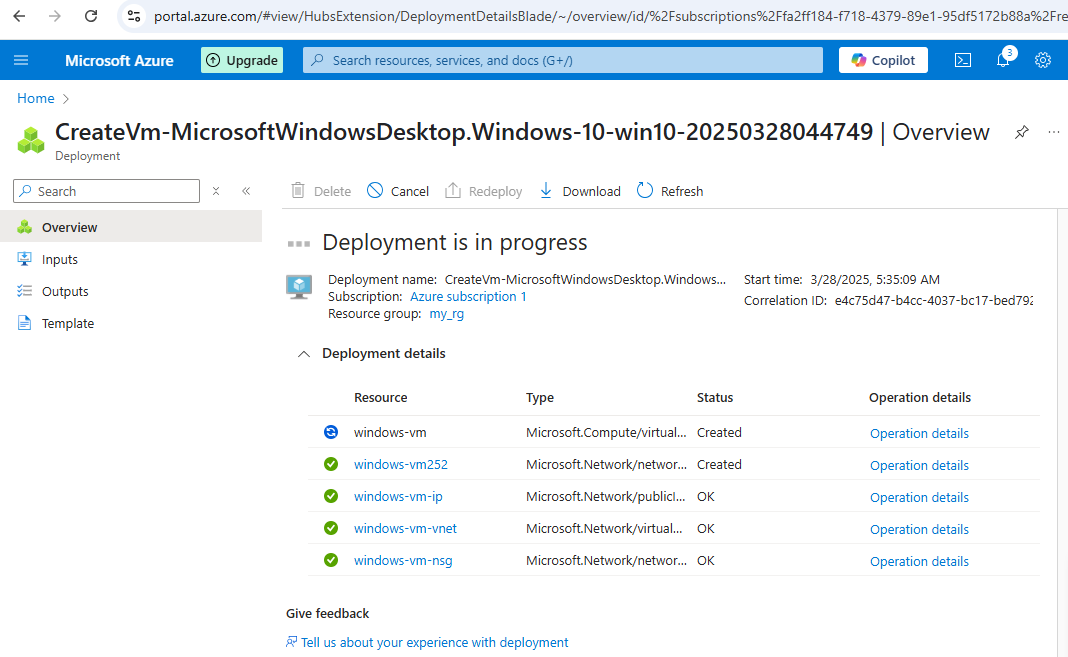Open notifications bell with 3 alerts
Image resolution: width=1068 pixels, height=657 pixels.
1003,60
